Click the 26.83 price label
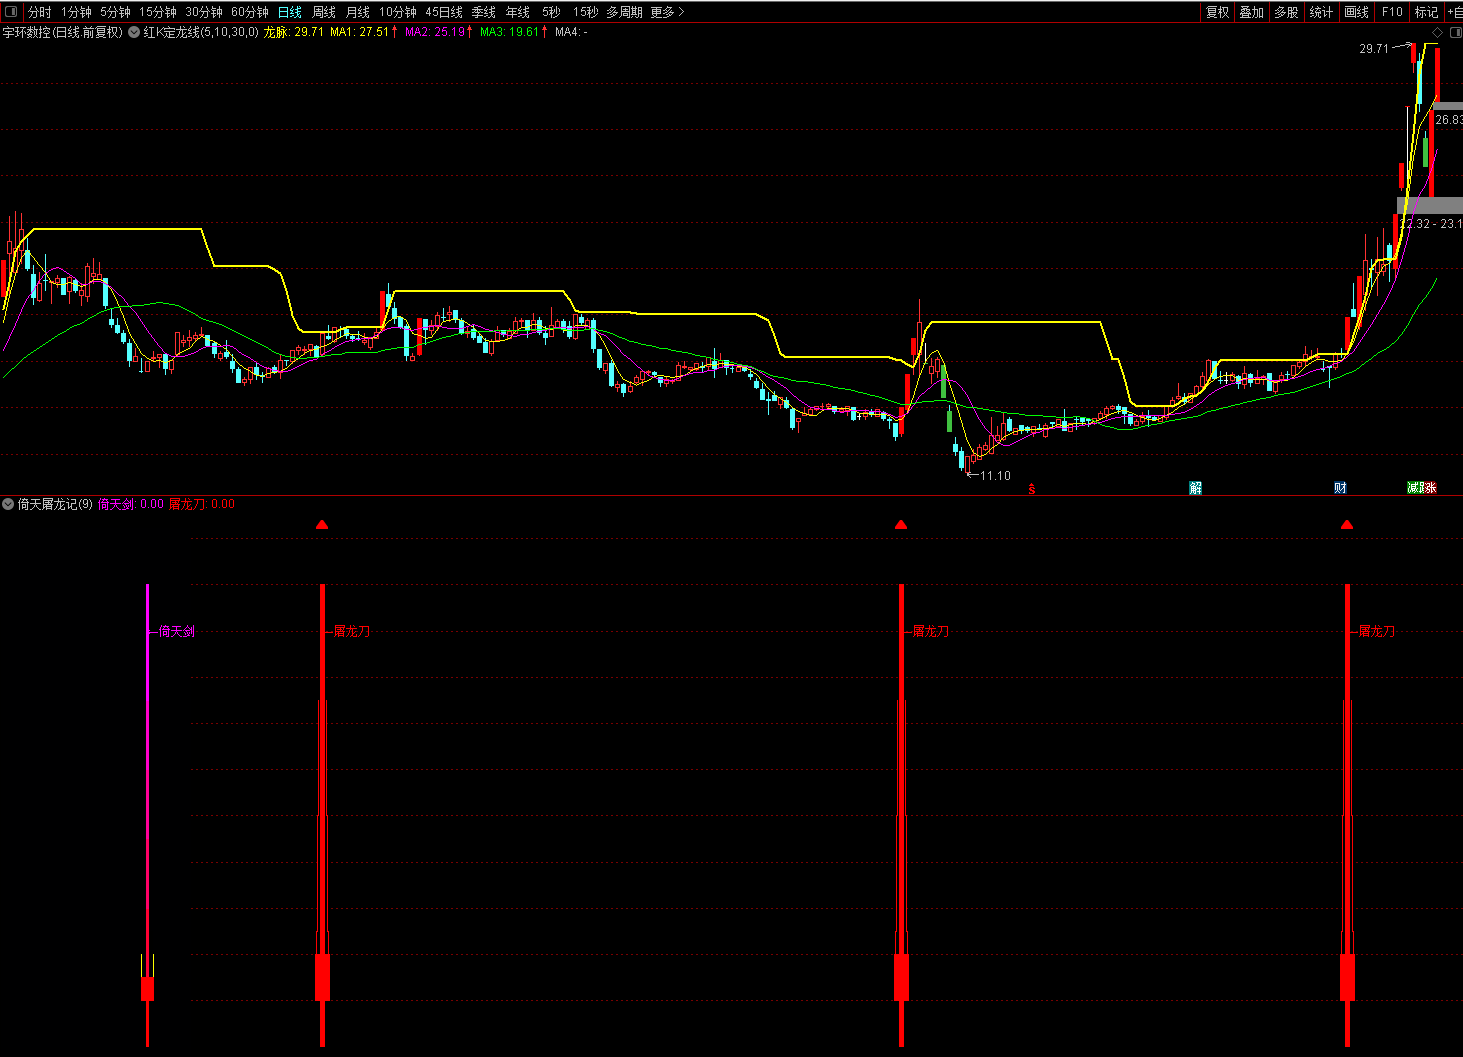The width and height of the screenshot is (1463, 1057). pyautogui.click(x=1449, y=120)
